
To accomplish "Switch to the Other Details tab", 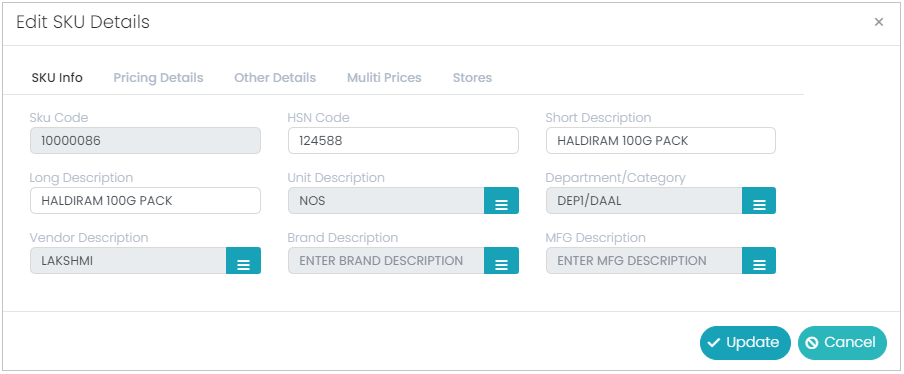I will [275, 78].
